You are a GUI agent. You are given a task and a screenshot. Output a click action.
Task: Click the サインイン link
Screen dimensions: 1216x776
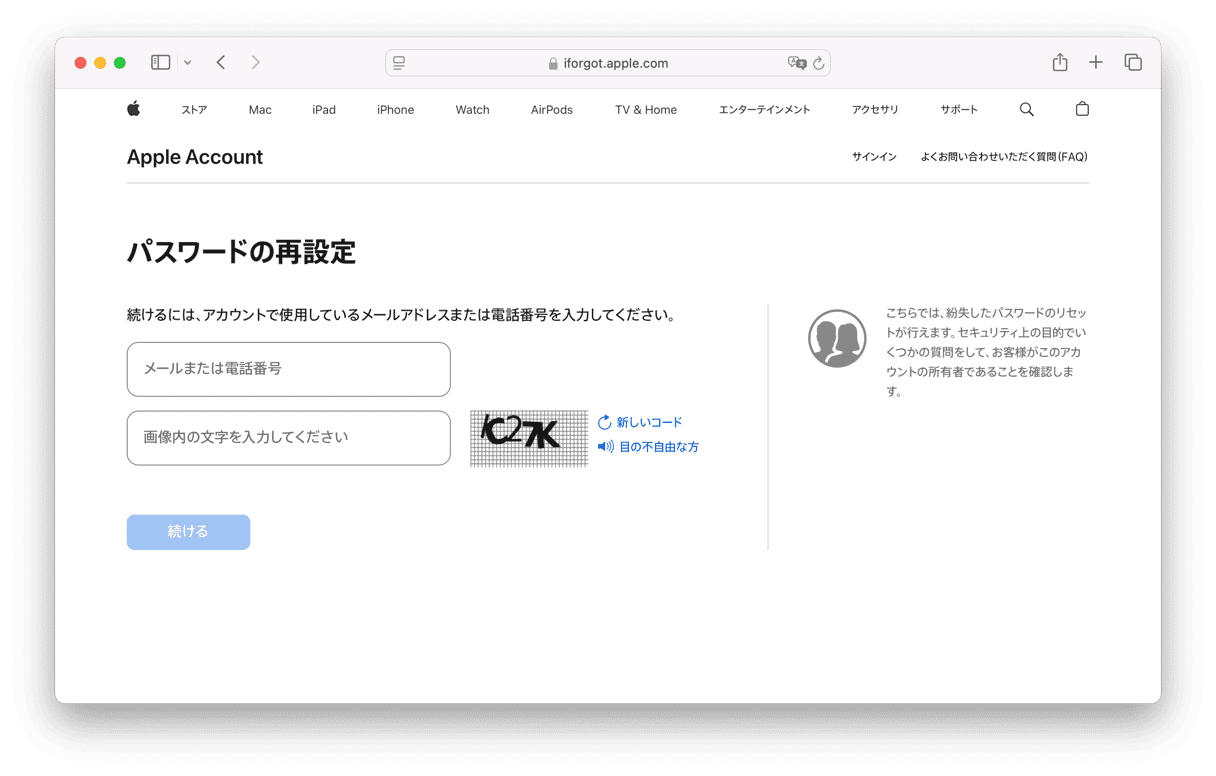click(x=874, y=157)
